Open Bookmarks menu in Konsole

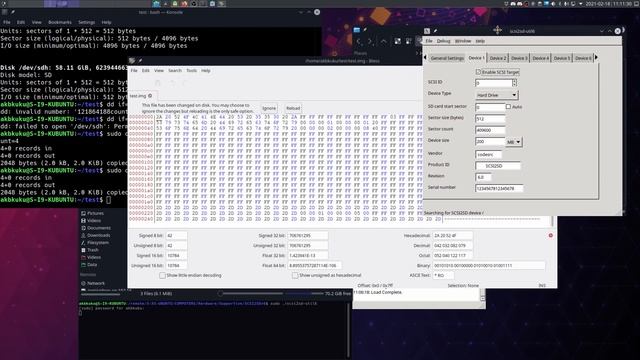pos(60,22)
